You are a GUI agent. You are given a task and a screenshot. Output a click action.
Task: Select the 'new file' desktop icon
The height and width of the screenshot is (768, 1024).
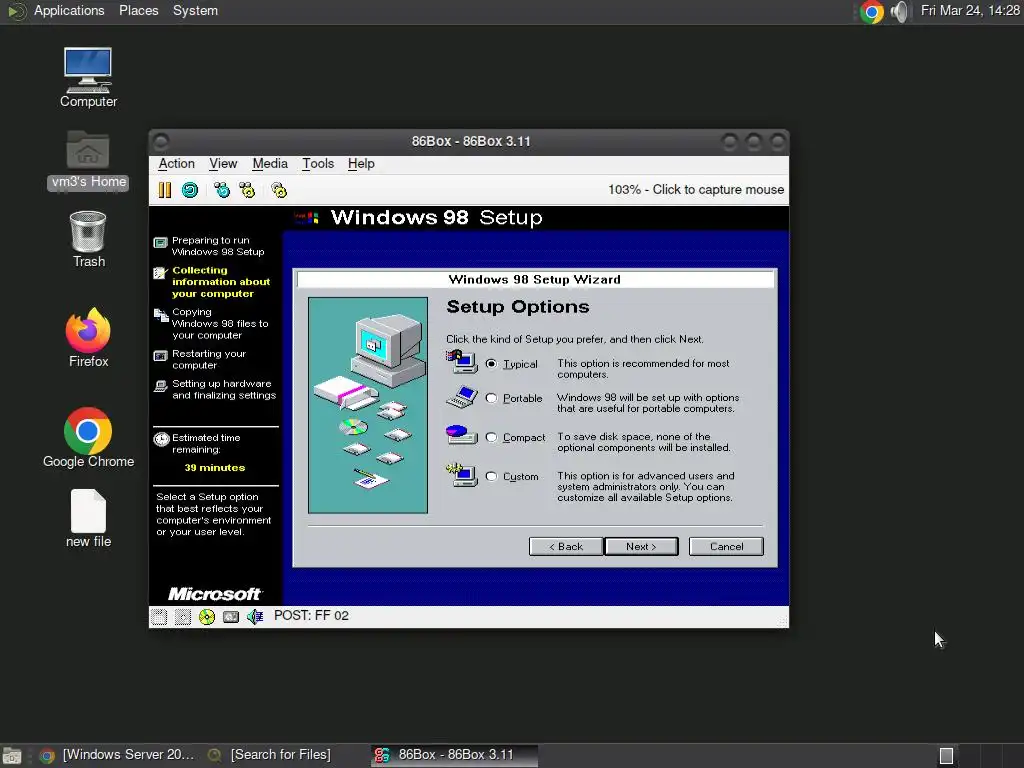click(88, 519)
